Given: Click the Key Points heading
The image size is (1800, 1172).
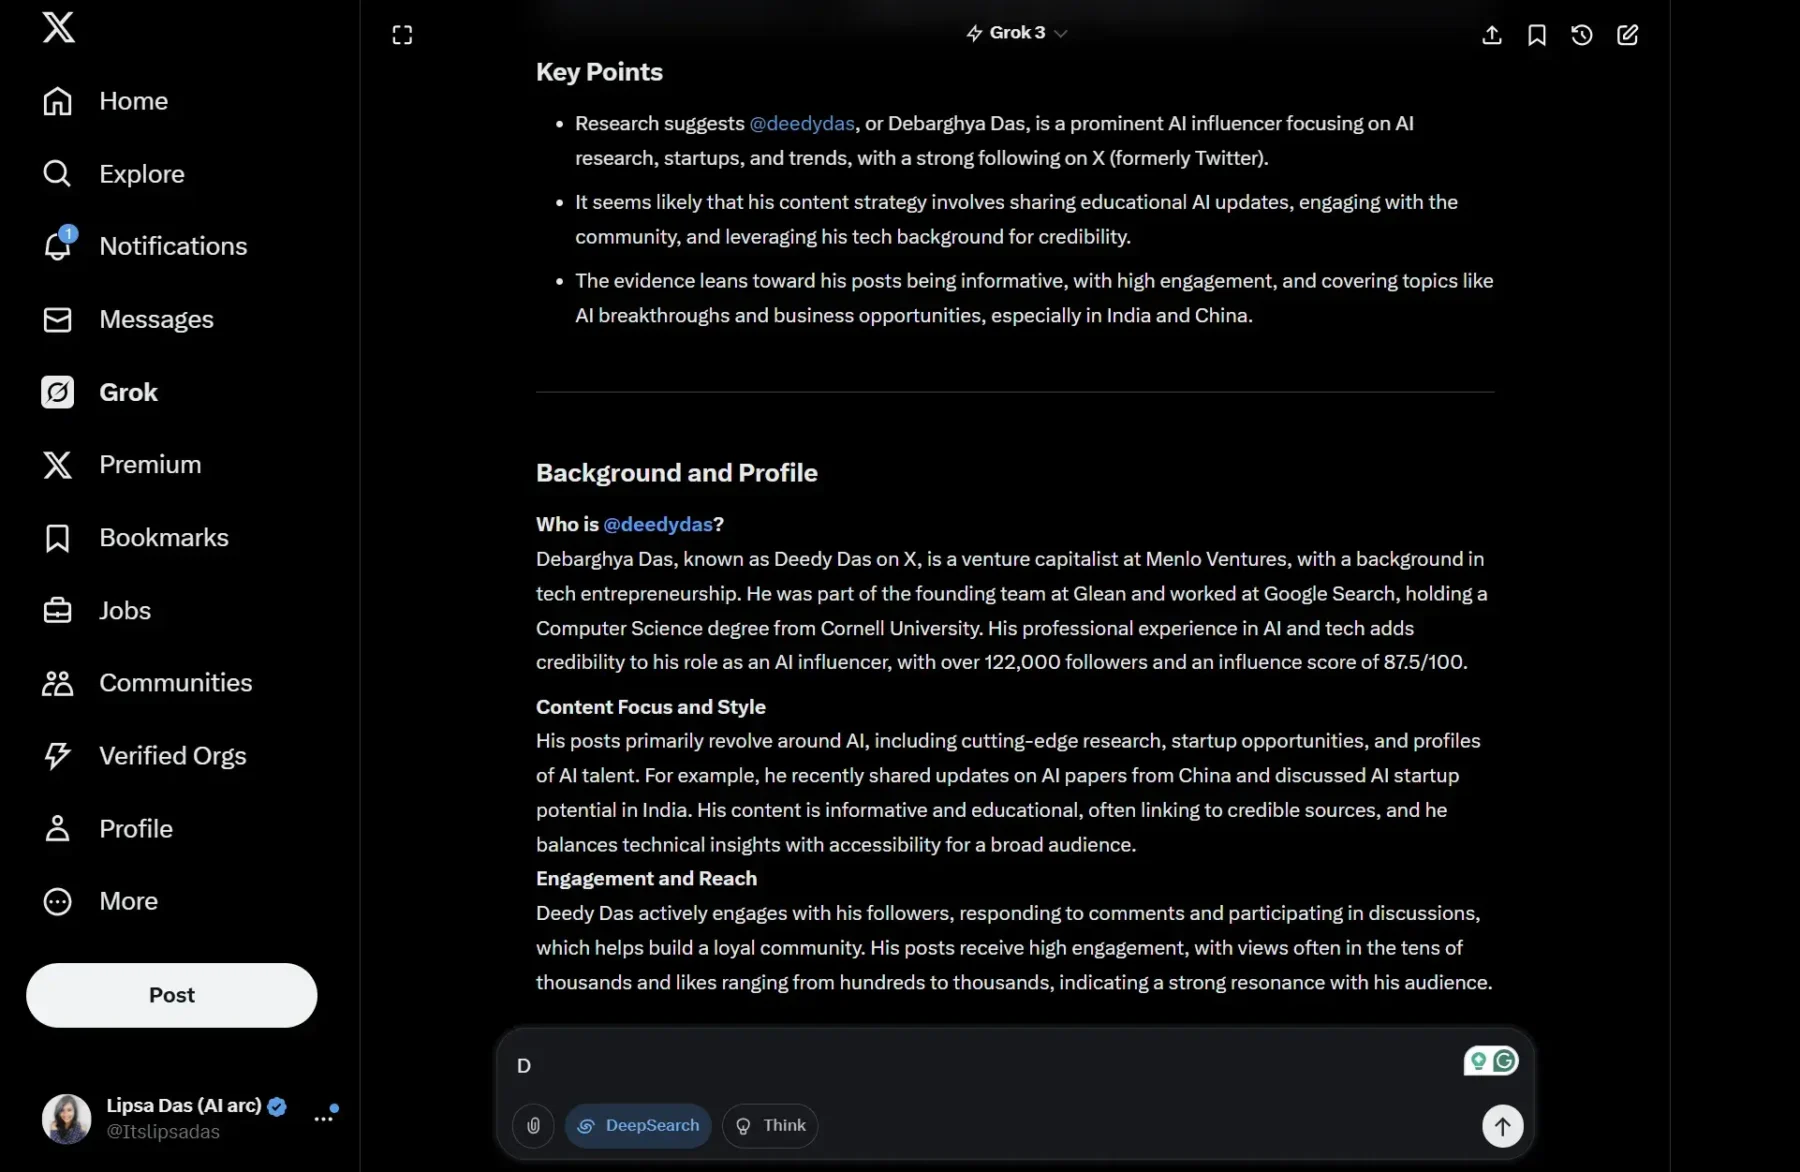Looking at the screenshot, I should pos(599,72).
